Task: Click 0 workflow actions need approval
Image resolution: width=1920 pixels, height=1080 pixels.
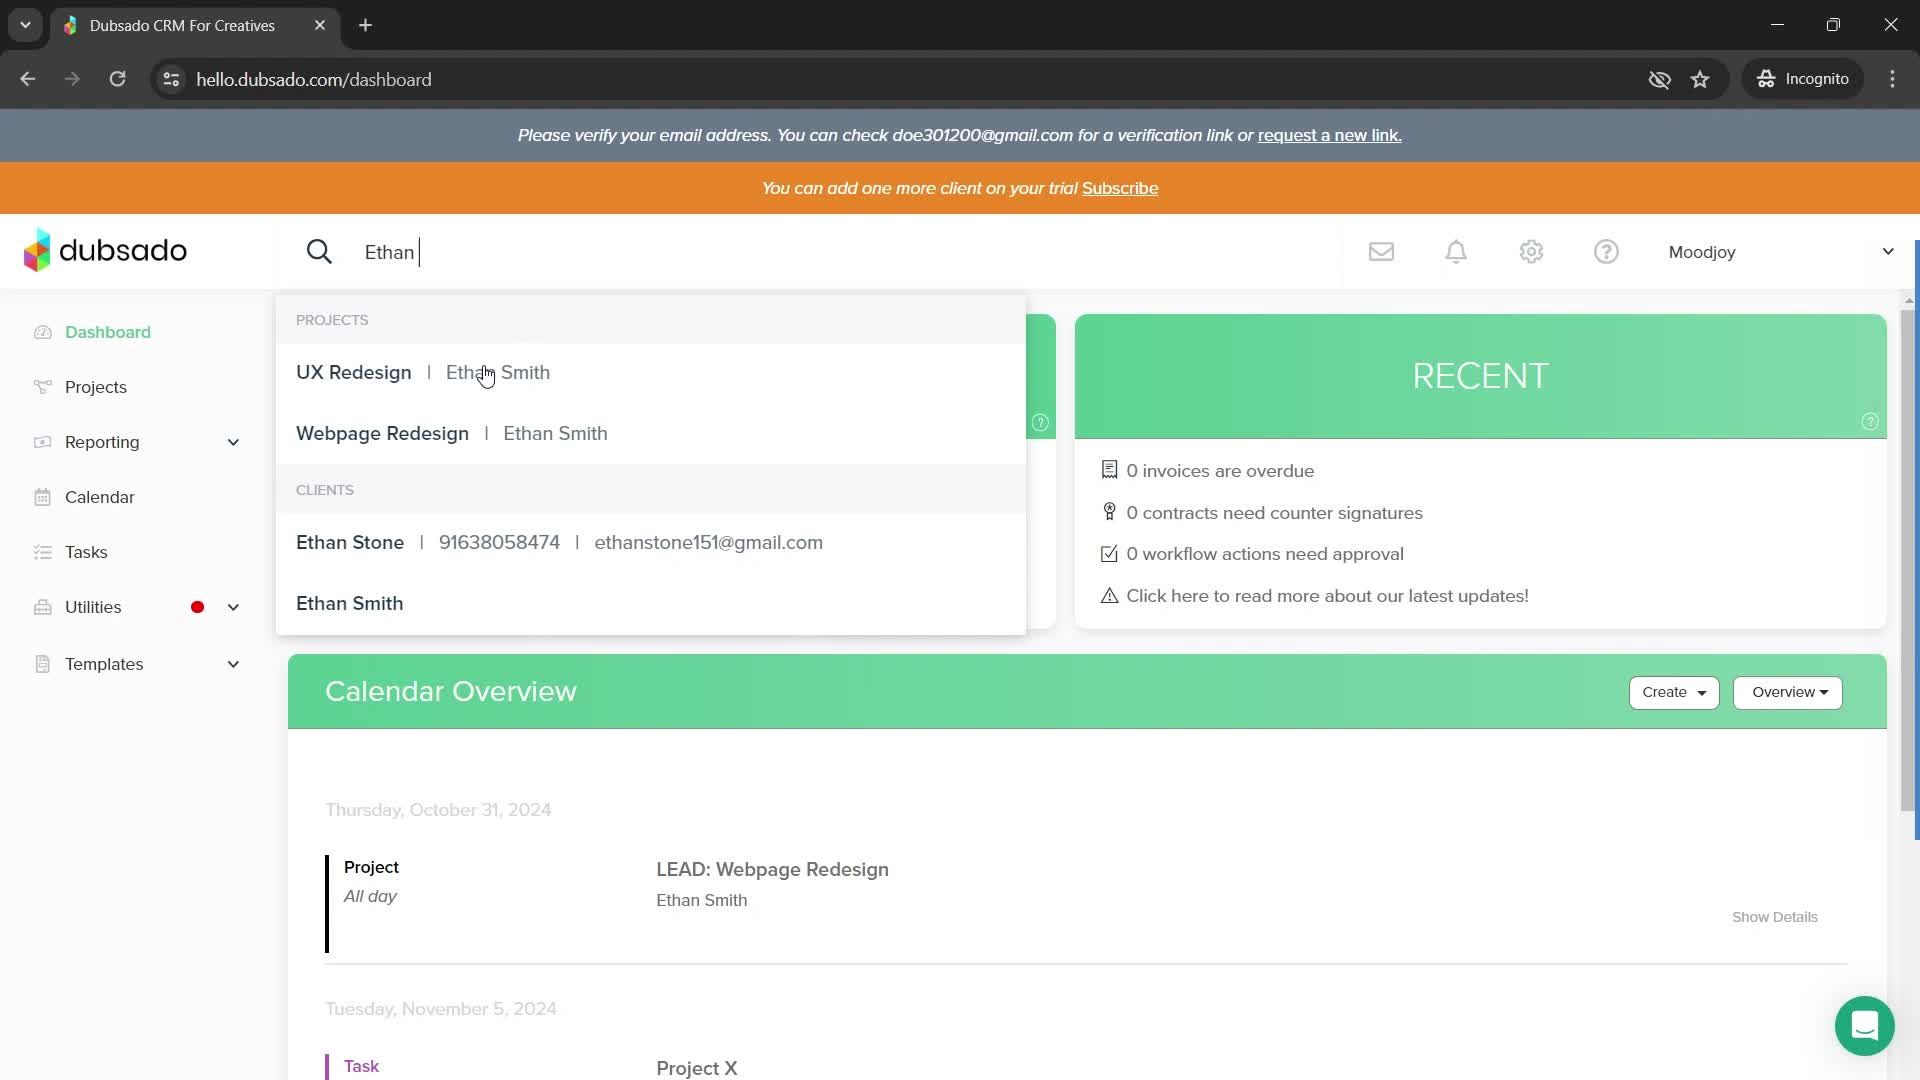Action: coord(1265,554)
